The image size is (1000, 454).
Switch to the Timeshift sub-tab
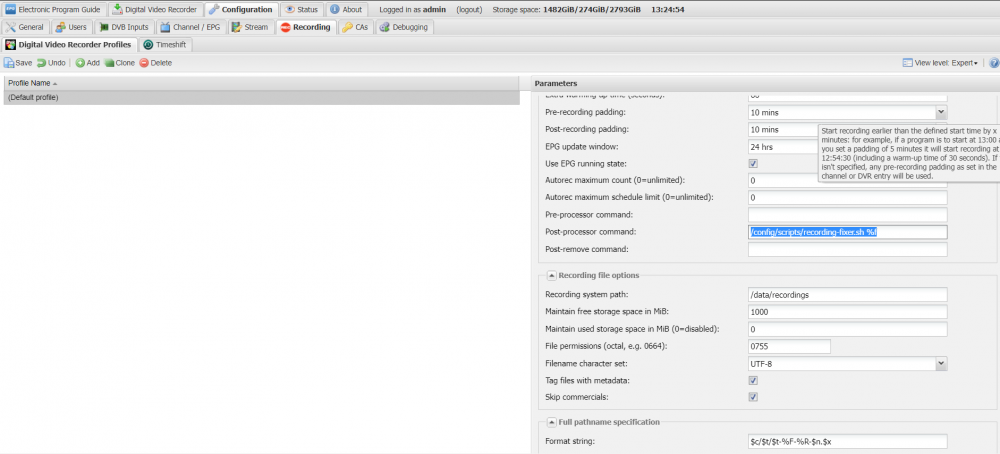[165, 45]
